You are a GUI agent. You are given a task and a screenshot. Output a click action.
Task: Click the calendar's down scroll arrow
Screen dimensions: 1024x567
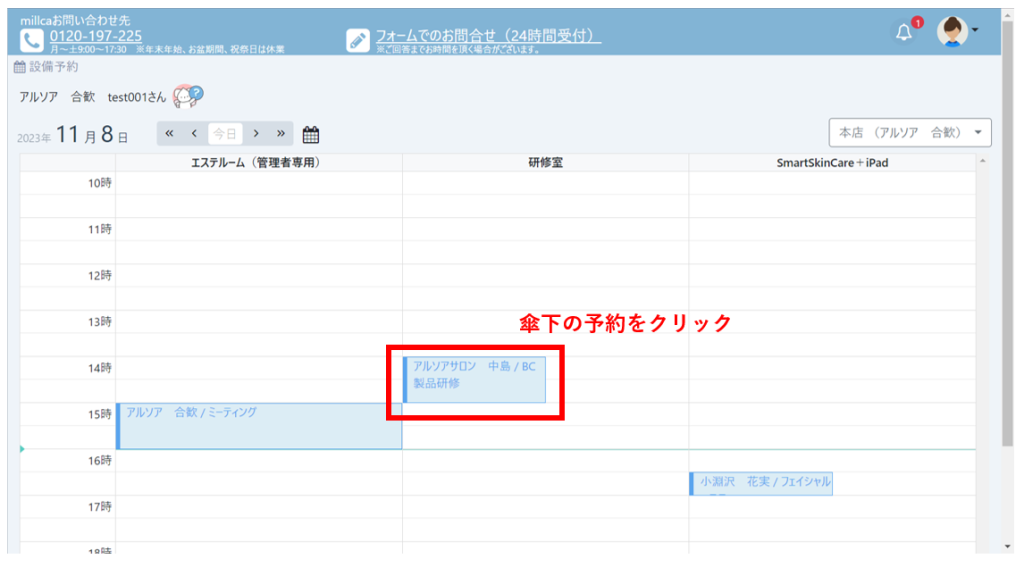(x=983, y=546)
